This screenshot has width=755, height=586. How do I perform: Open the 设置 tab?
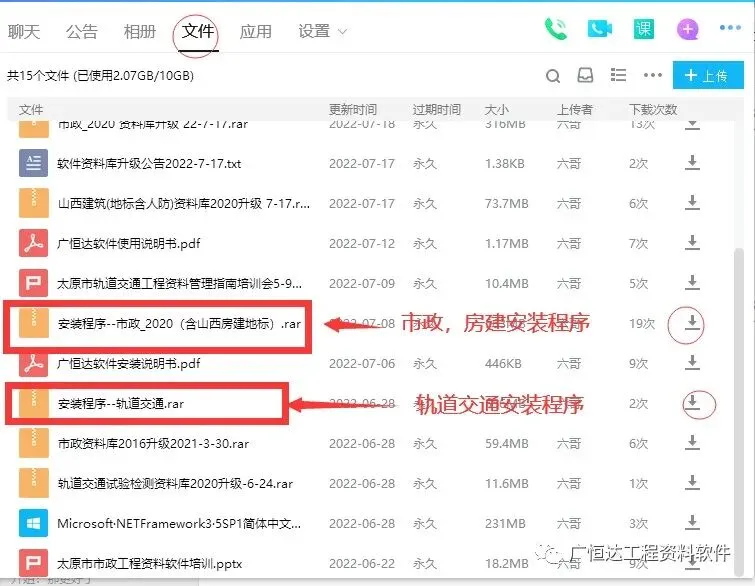coord(314,32)
